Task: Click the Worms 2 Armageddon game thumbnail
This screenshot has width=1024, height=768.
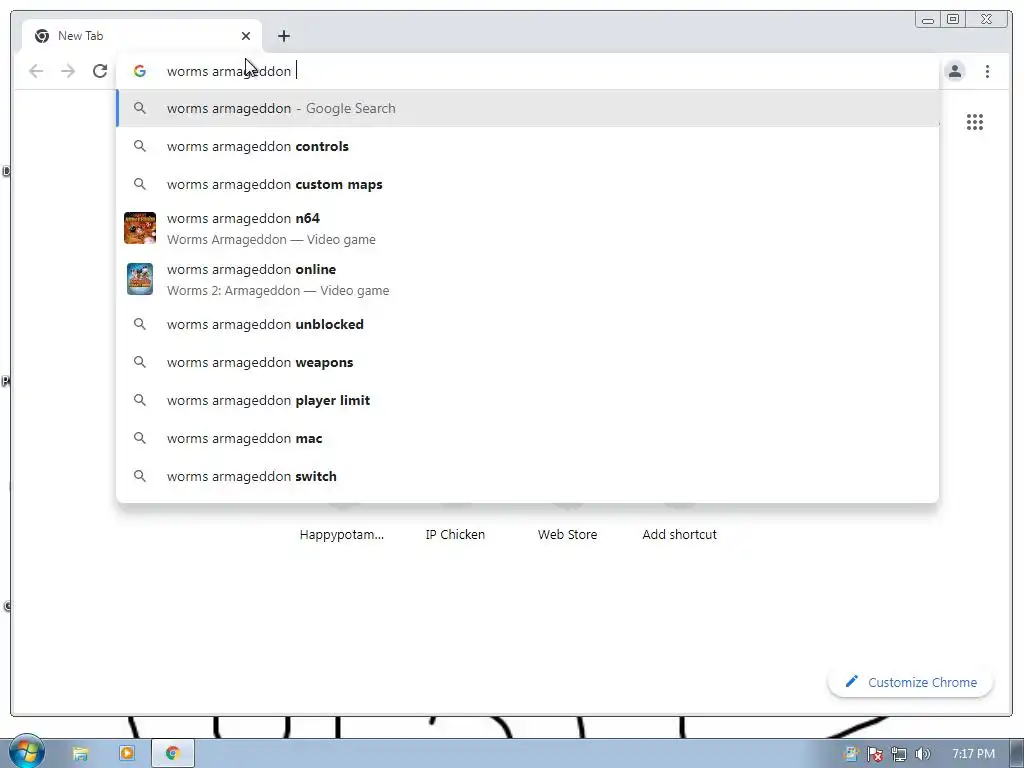Action: 140,279
